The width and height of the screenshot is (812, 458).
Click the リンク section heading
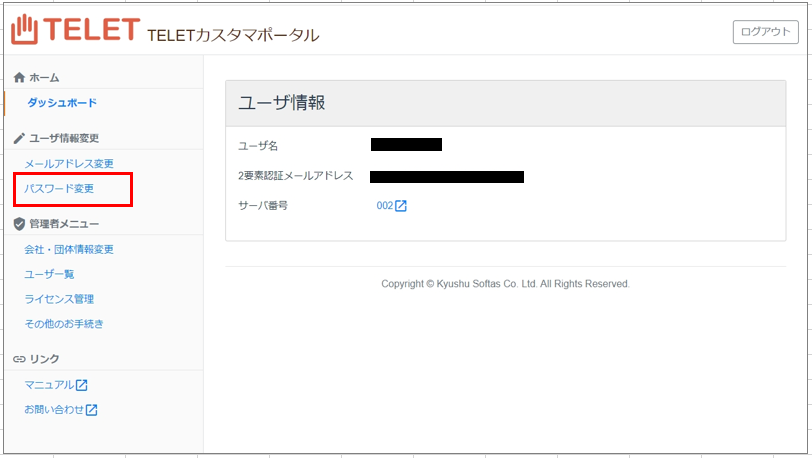pyautogui.click(x=44, y=359)
